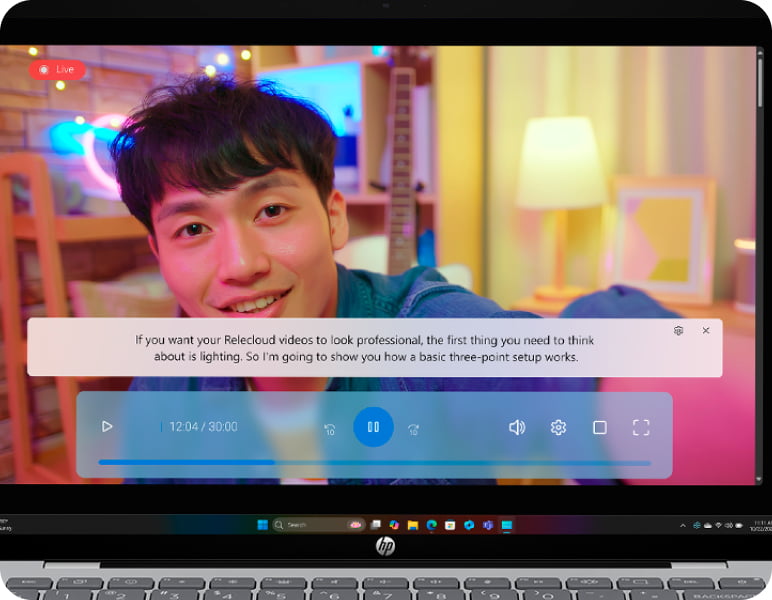Open Task View from the taskbar

tap(376, 525)
